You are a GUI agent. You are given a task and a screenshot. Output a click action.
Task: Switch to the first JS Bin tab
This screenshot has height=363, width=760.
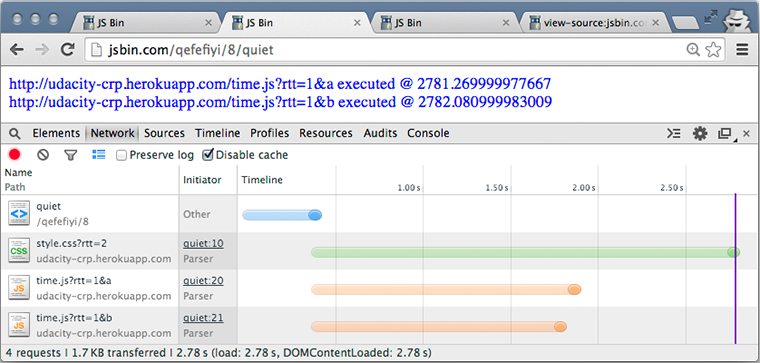(145, 22)
